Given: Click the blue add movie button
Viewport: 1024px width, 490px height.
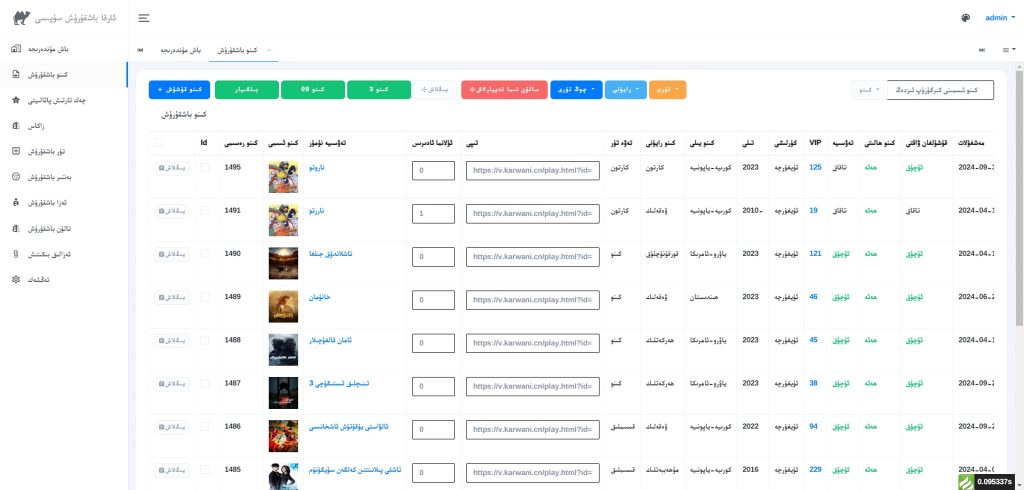Looking at the screenshot, I should tap(178, 90).
